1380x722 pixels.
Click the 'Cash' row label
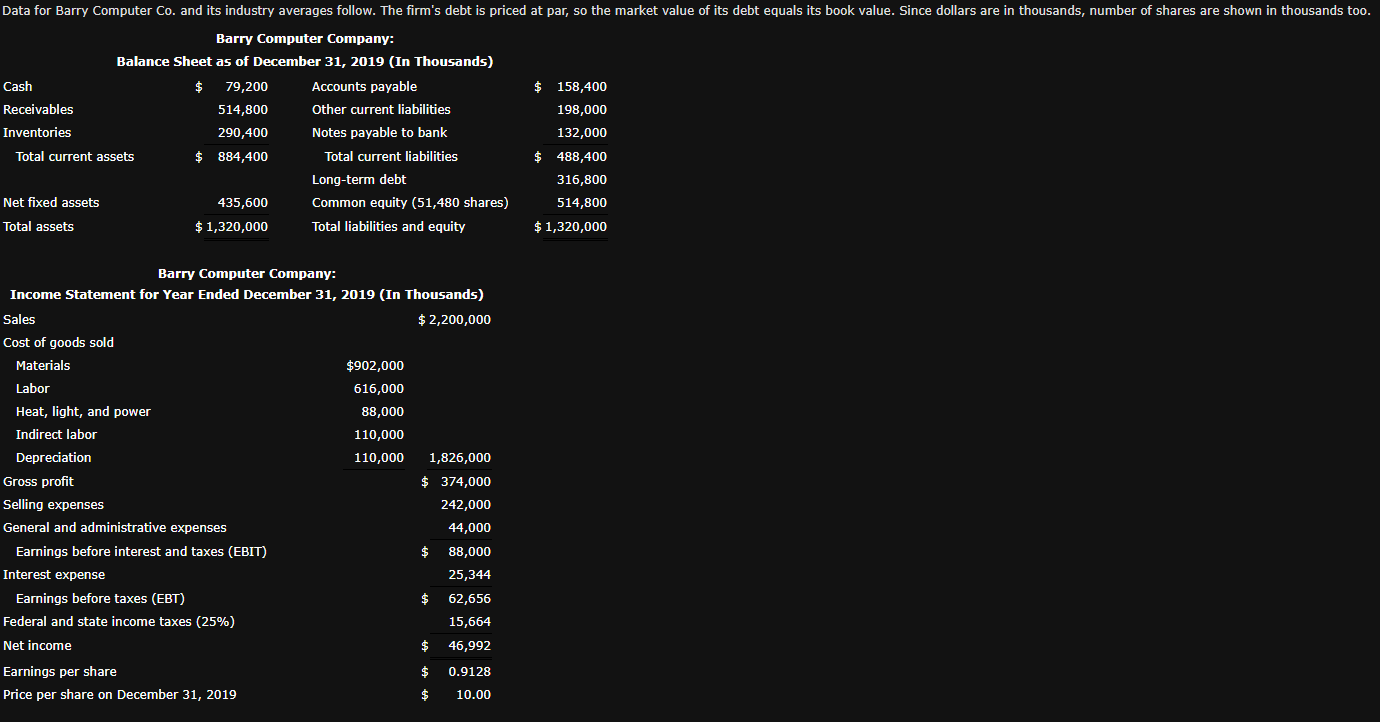click(x=18, y=87)
